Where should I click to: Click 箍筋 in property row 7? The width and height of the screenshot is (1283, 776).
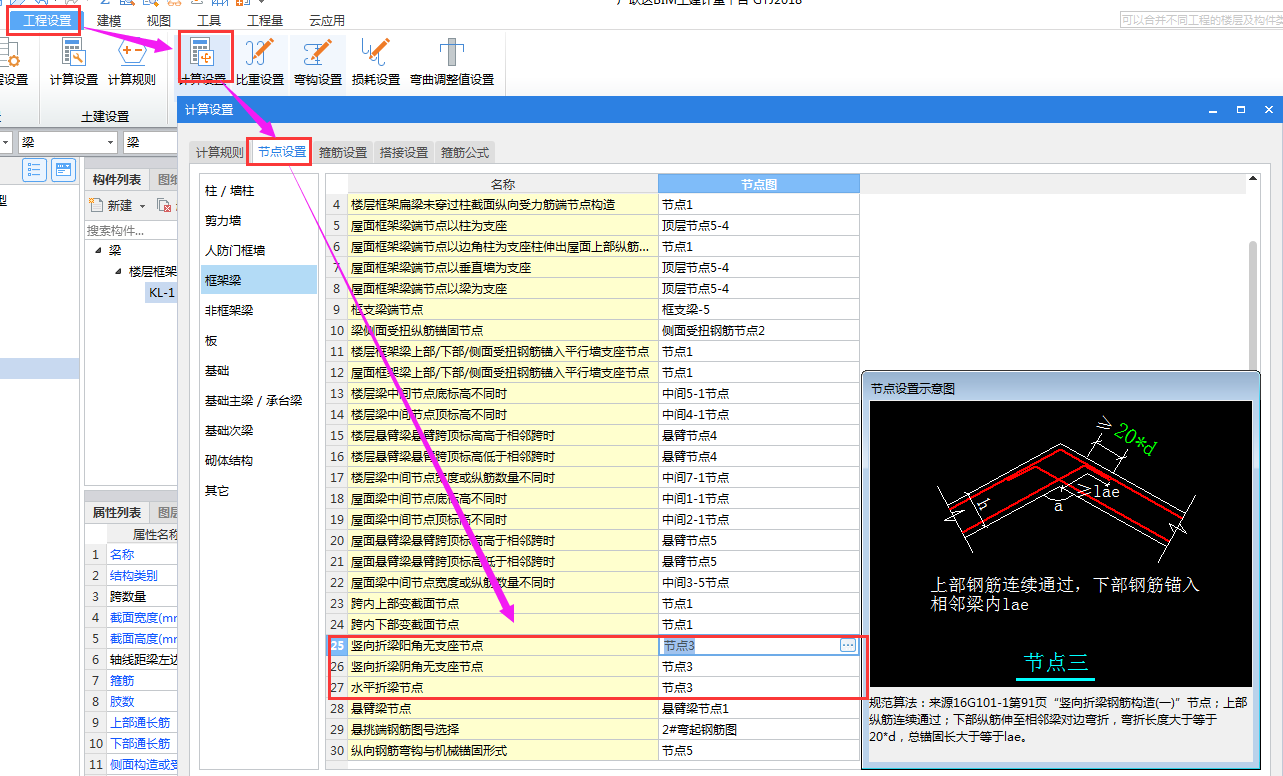point(122,680)
